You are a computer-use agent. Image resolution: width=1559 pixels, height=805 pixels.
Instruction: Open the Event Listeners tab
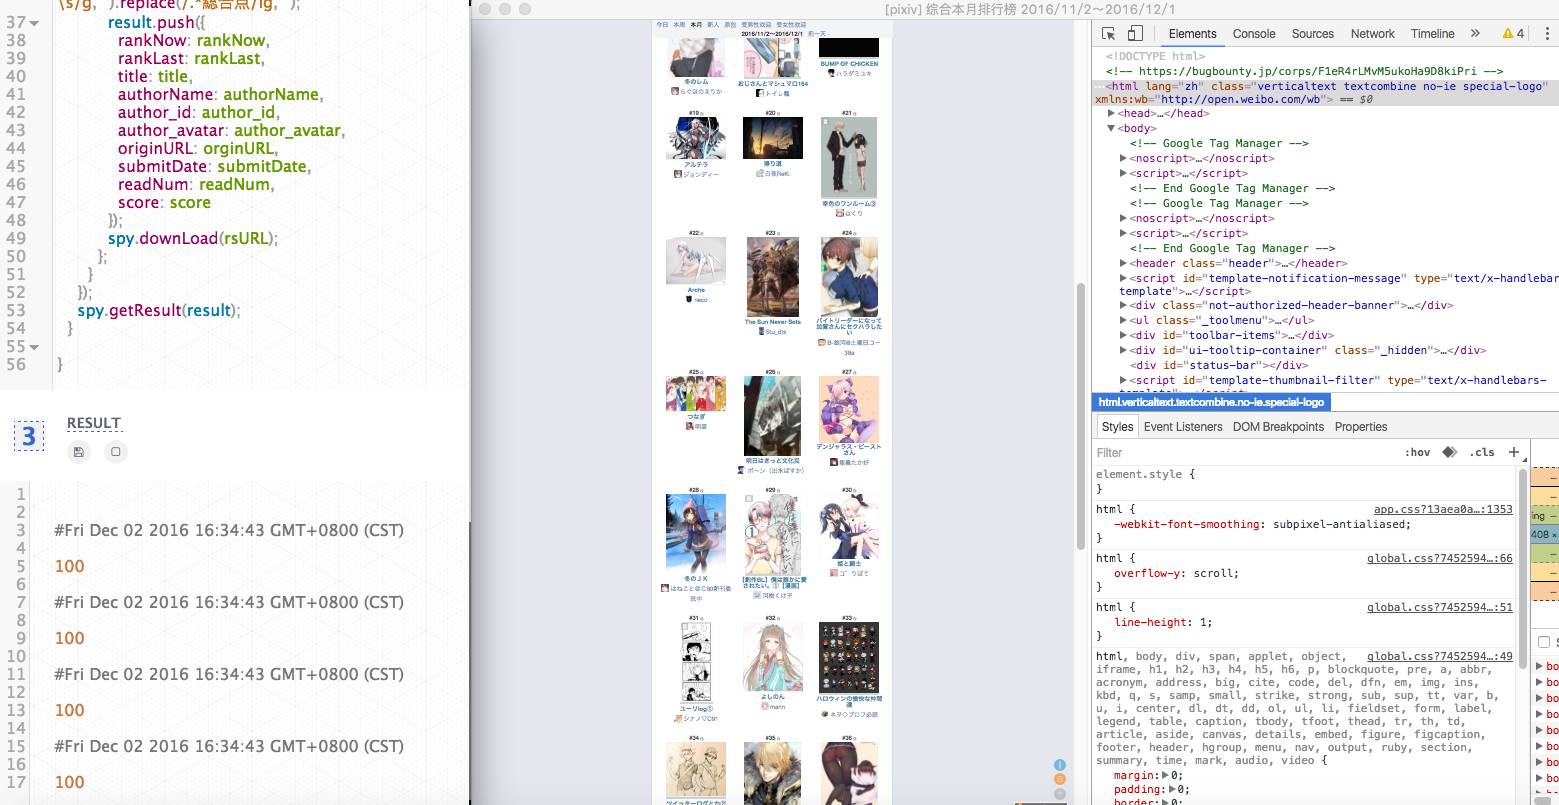[x=1183, y=426]
